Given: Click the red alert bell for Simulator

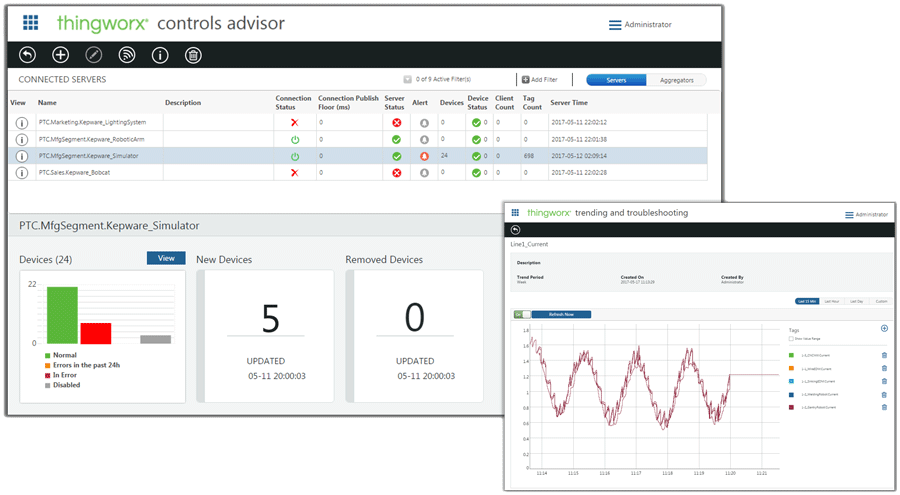Looking at the screenshot, I should coord(424,156).
